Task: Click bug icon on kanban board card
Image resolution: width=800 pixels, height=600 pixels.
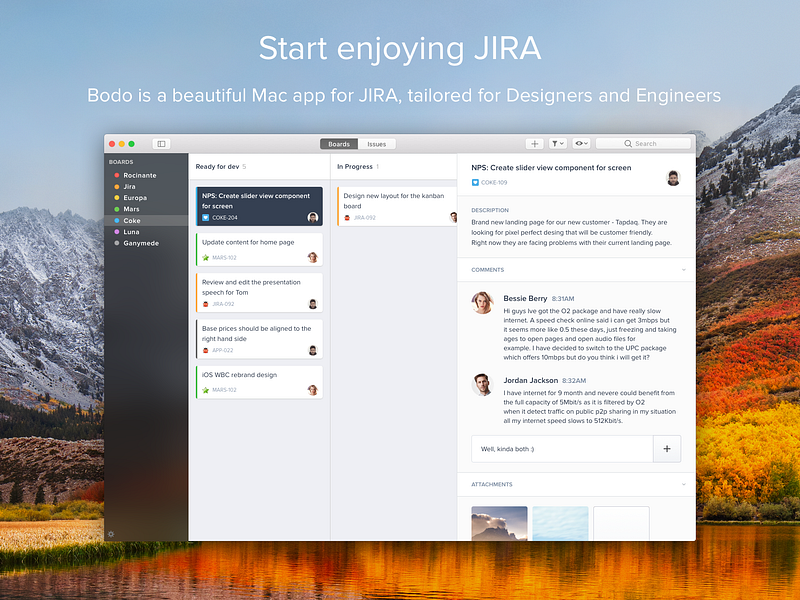Action: point(347,217)
